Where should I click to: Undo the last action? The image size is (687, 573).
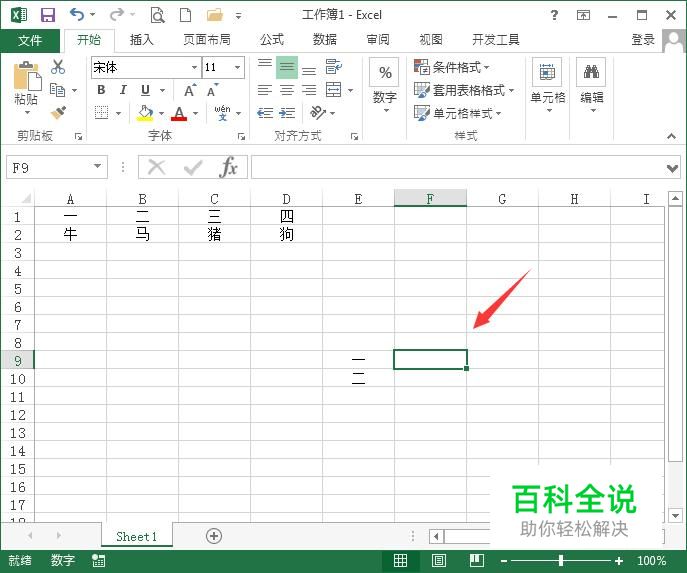[x=77, y=15]
